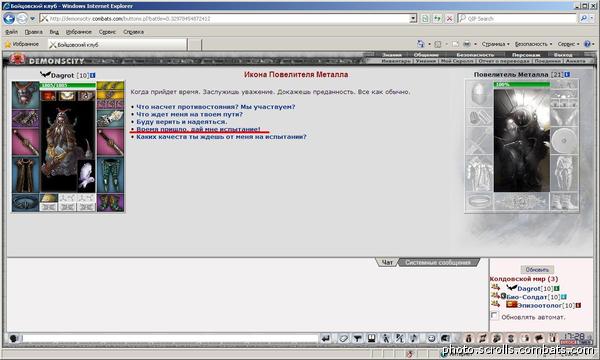Click the musical note sound icon
This screenshot has height=360, width=600.
pyautogui.click(x=414, y=339)
